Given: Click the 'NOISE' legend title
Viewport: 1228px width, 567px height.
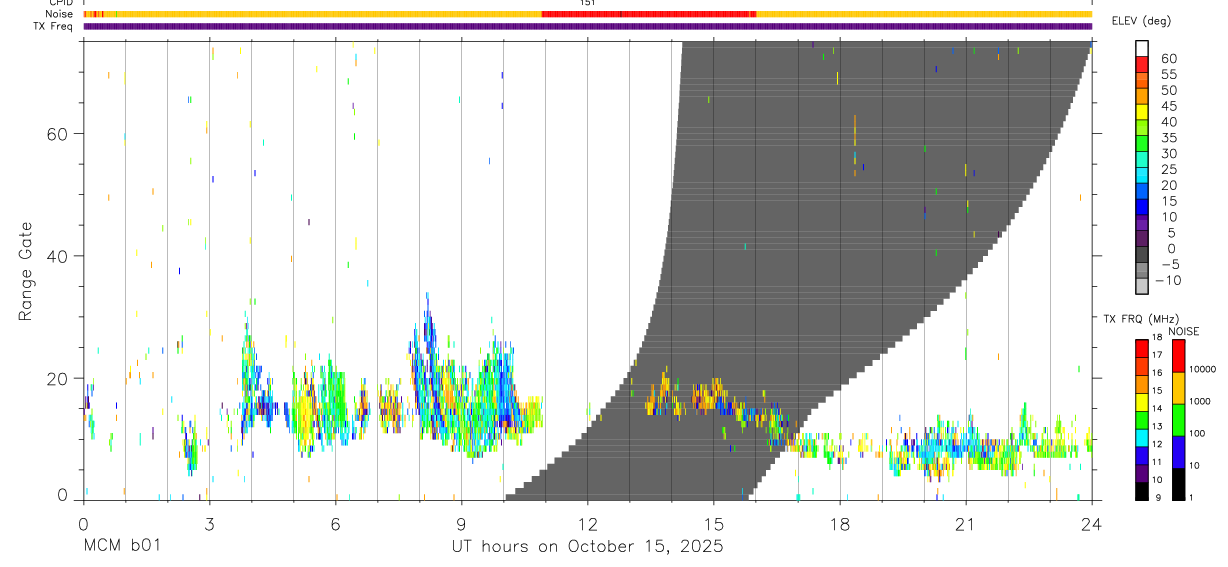Looking at the screenshot, I should (x=1183, y=330).
